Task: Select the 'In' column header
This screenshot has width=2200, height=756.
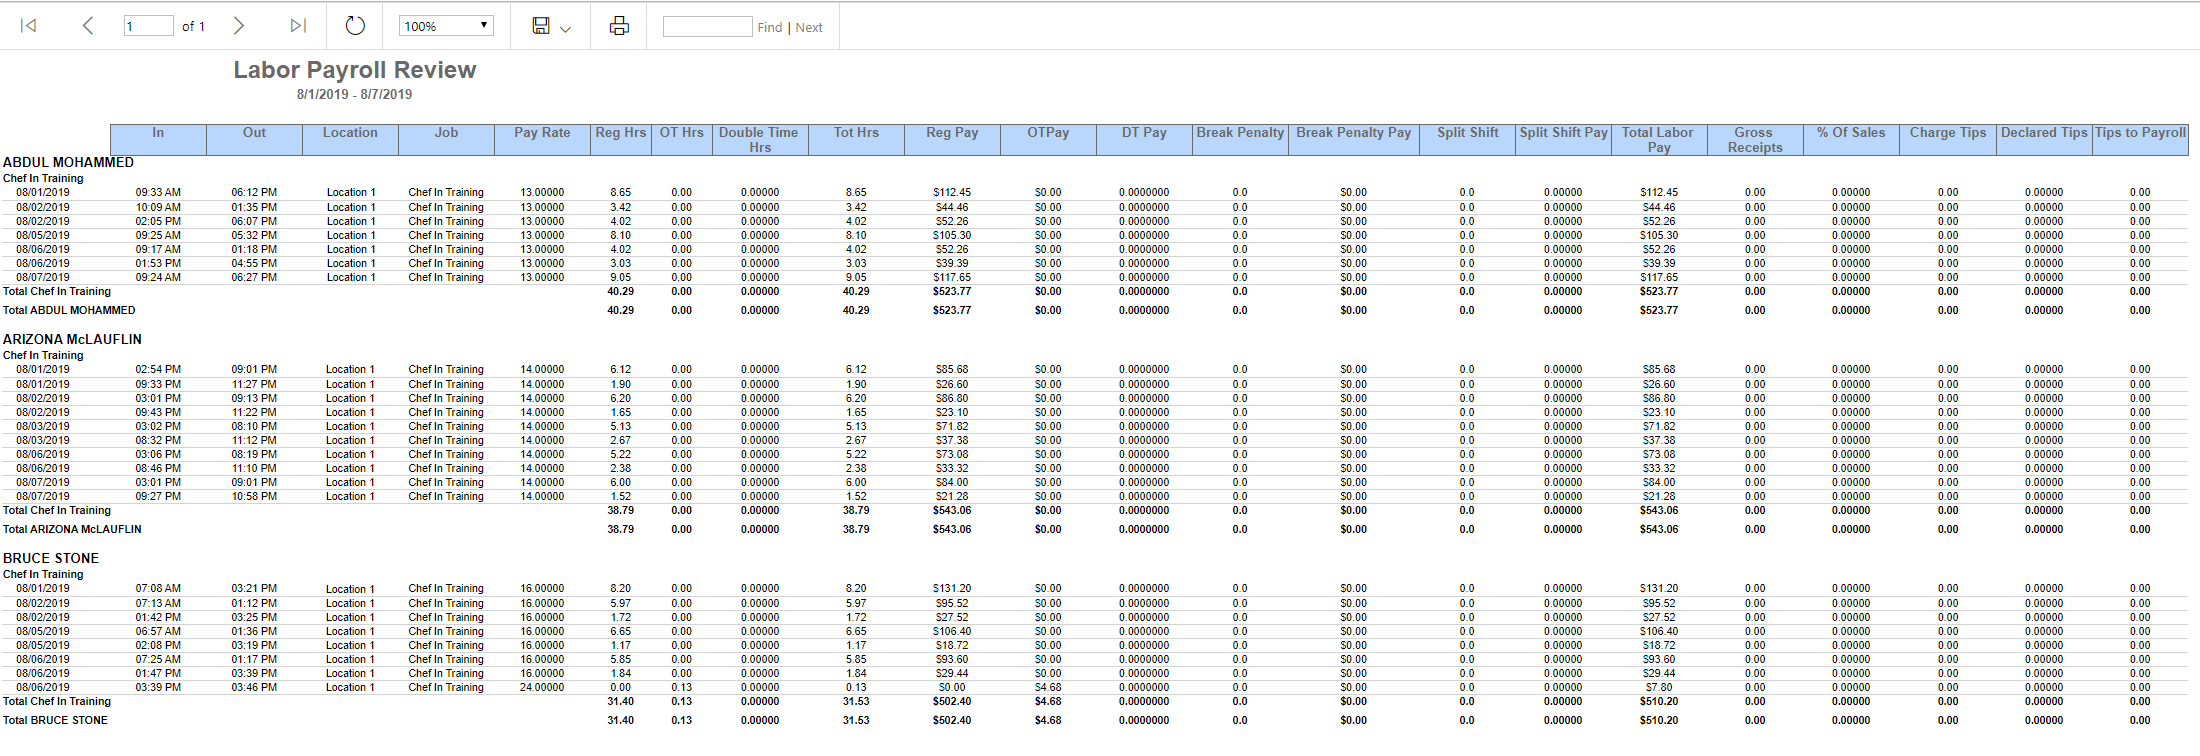Action: [158, 140]
